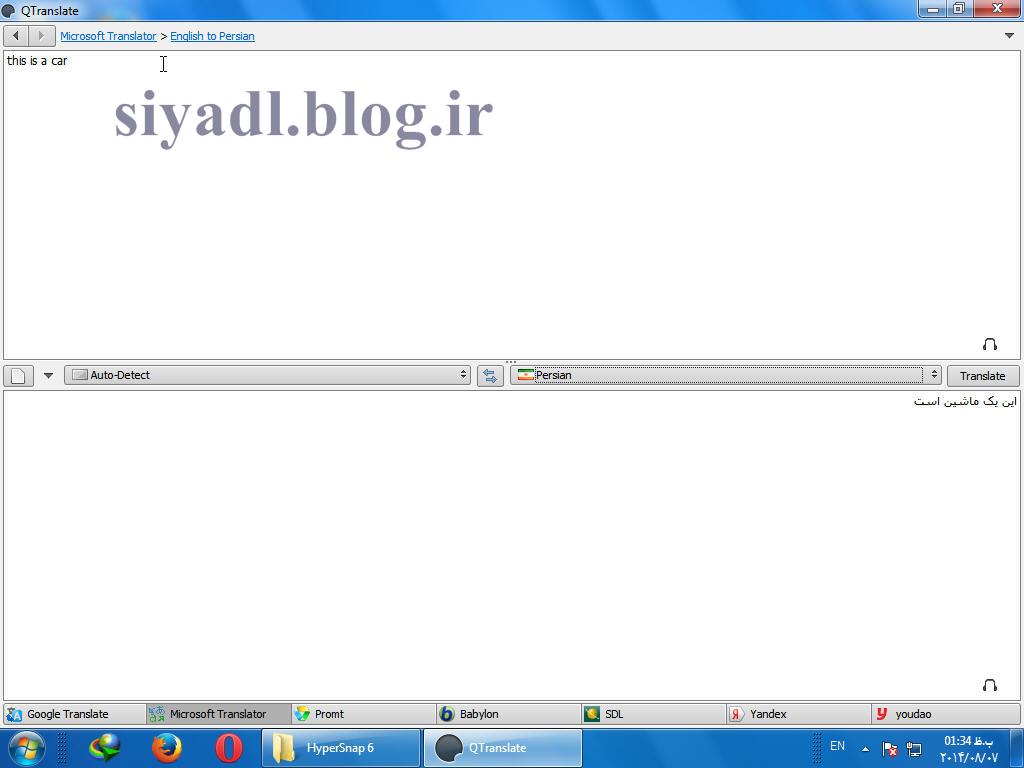Viewport: 1024px width, 768px height.
Task: Switch to the youdao service tab
Action: pos(945,714)
